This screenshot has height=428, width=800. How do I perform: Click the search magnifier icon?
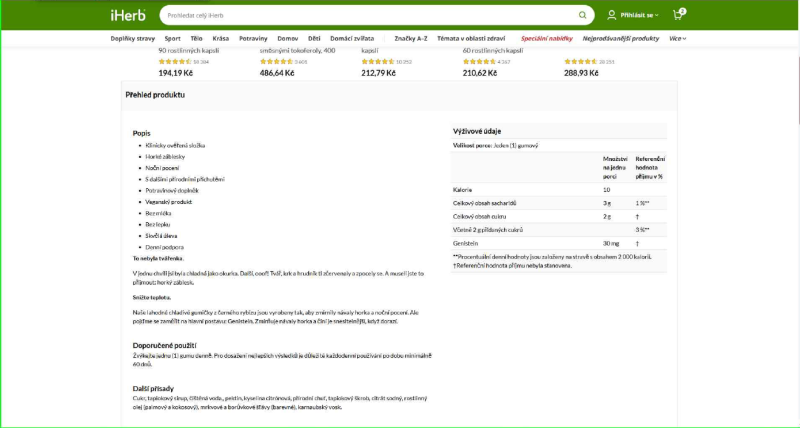(583, 16)
